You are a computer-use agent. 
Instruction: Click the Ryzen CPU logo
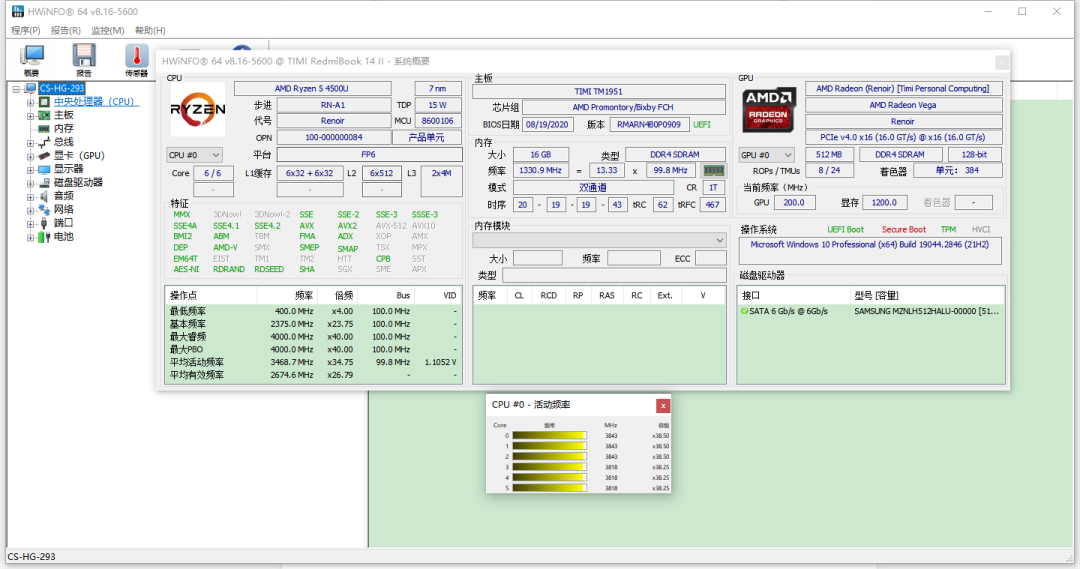[198, 110]
